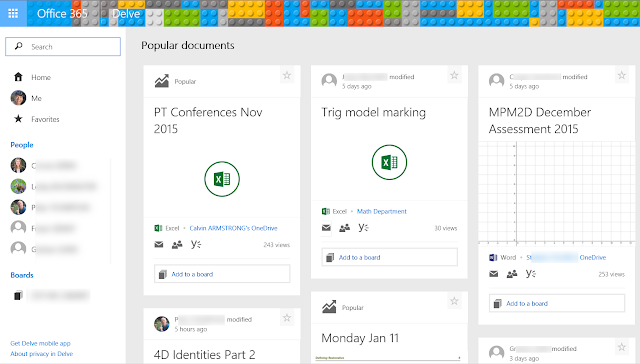Favorite the PT Conferences Nov 2015 card
Screen dimensions: 640x364
pos(287,75)
